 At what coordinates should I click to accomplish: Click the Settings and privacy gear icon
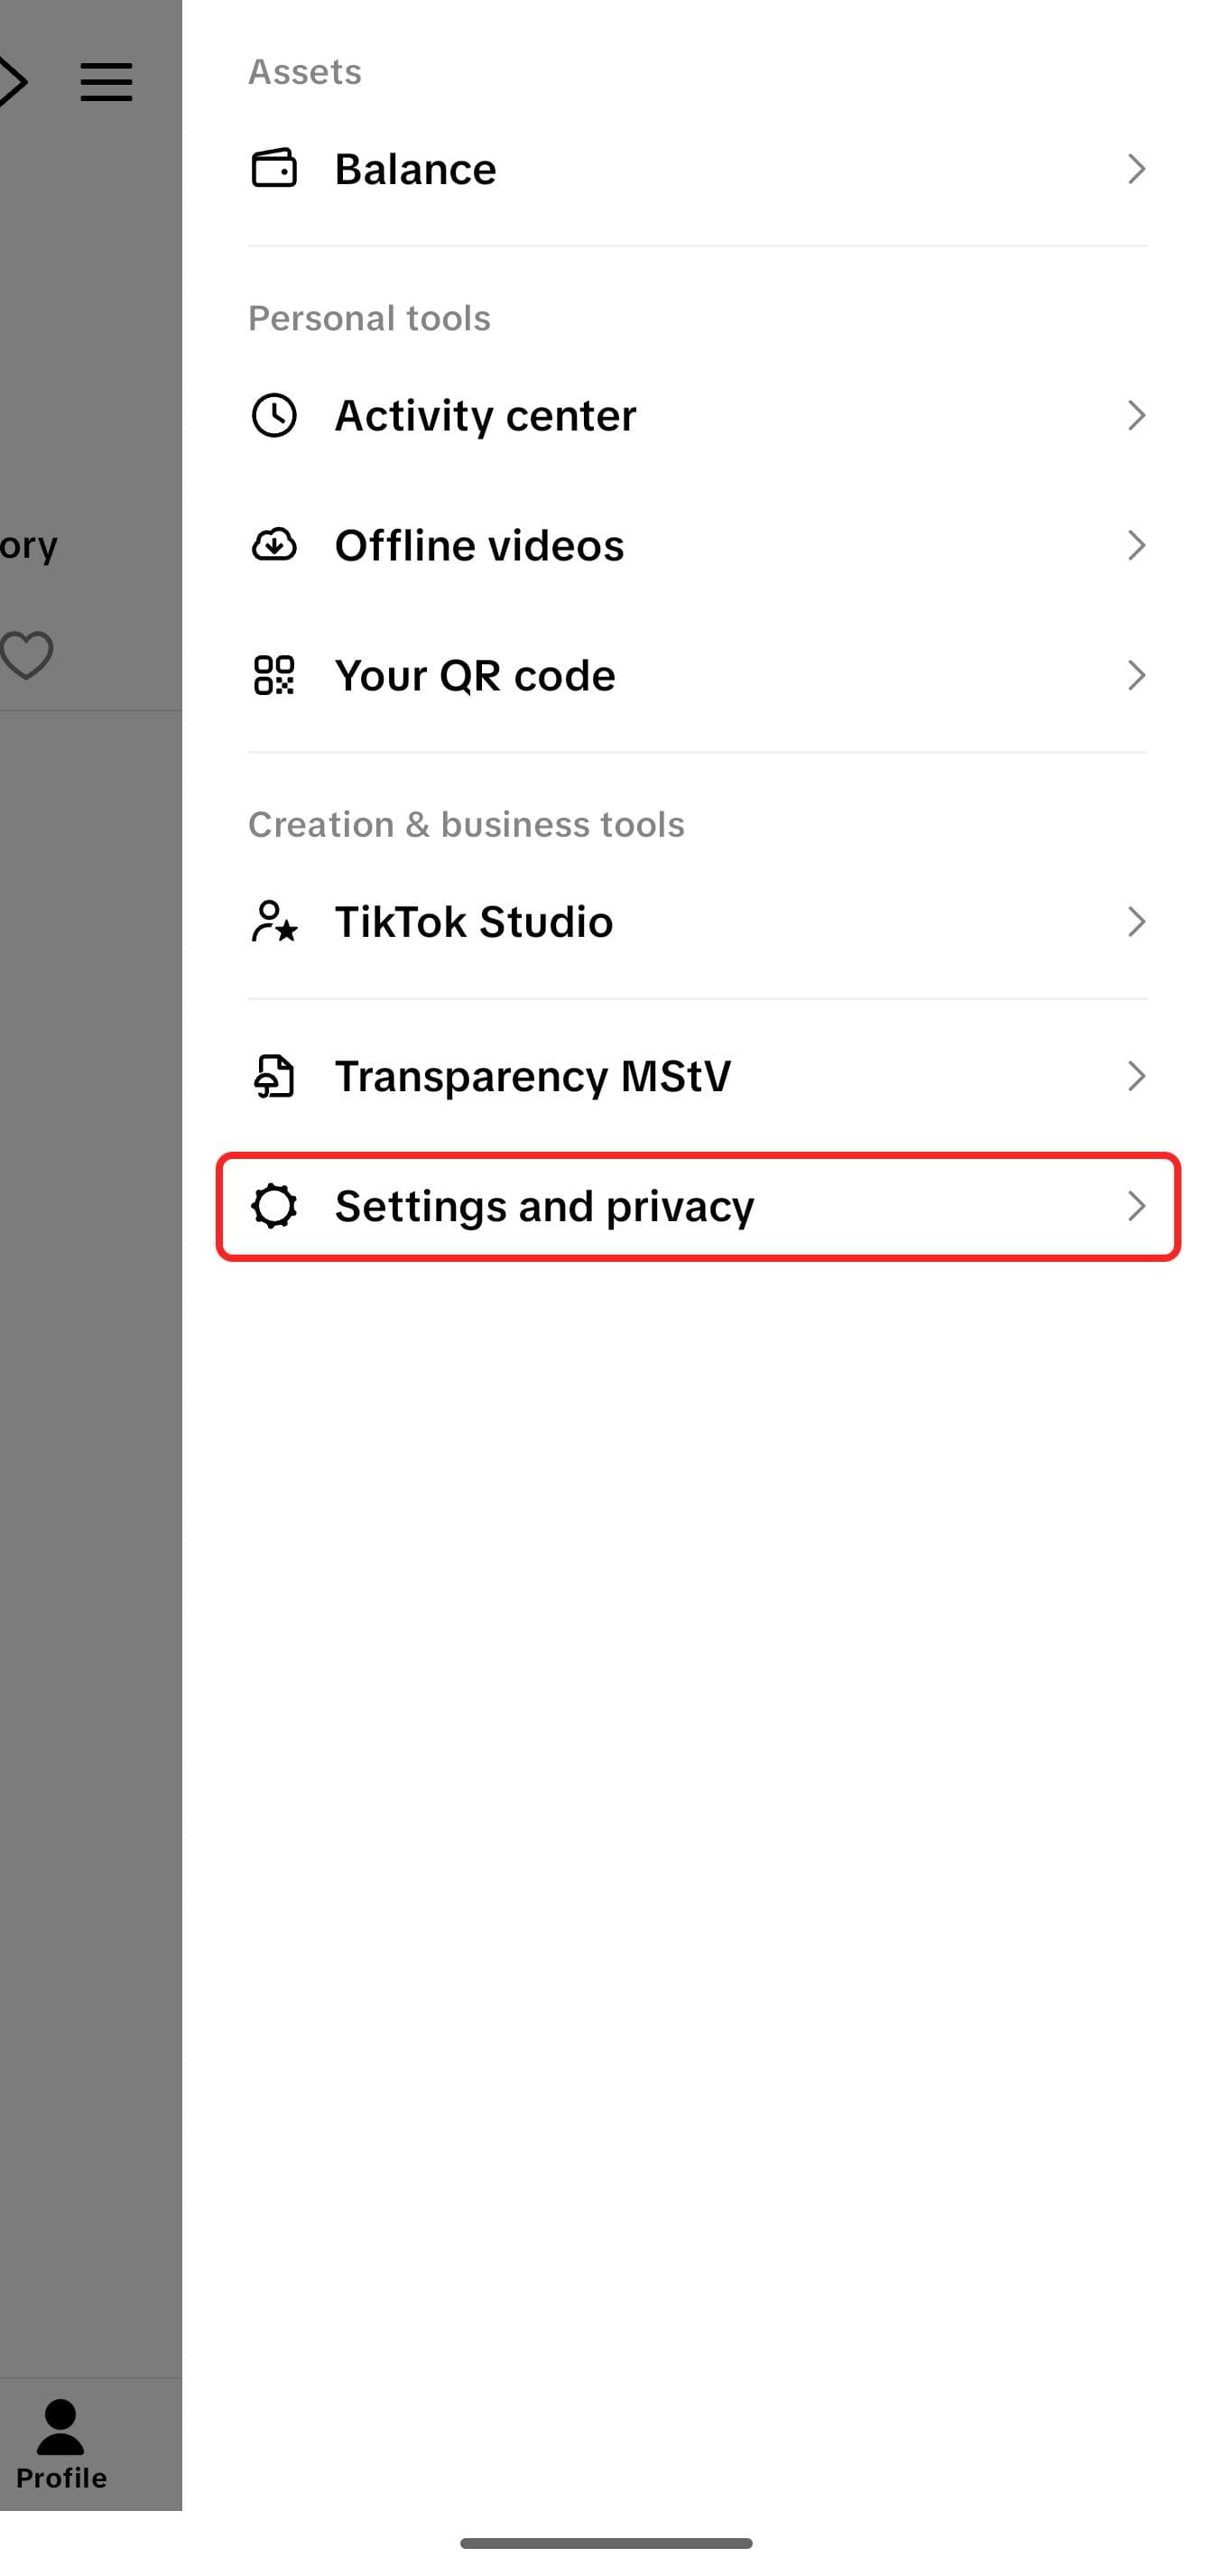(275, 1207)
